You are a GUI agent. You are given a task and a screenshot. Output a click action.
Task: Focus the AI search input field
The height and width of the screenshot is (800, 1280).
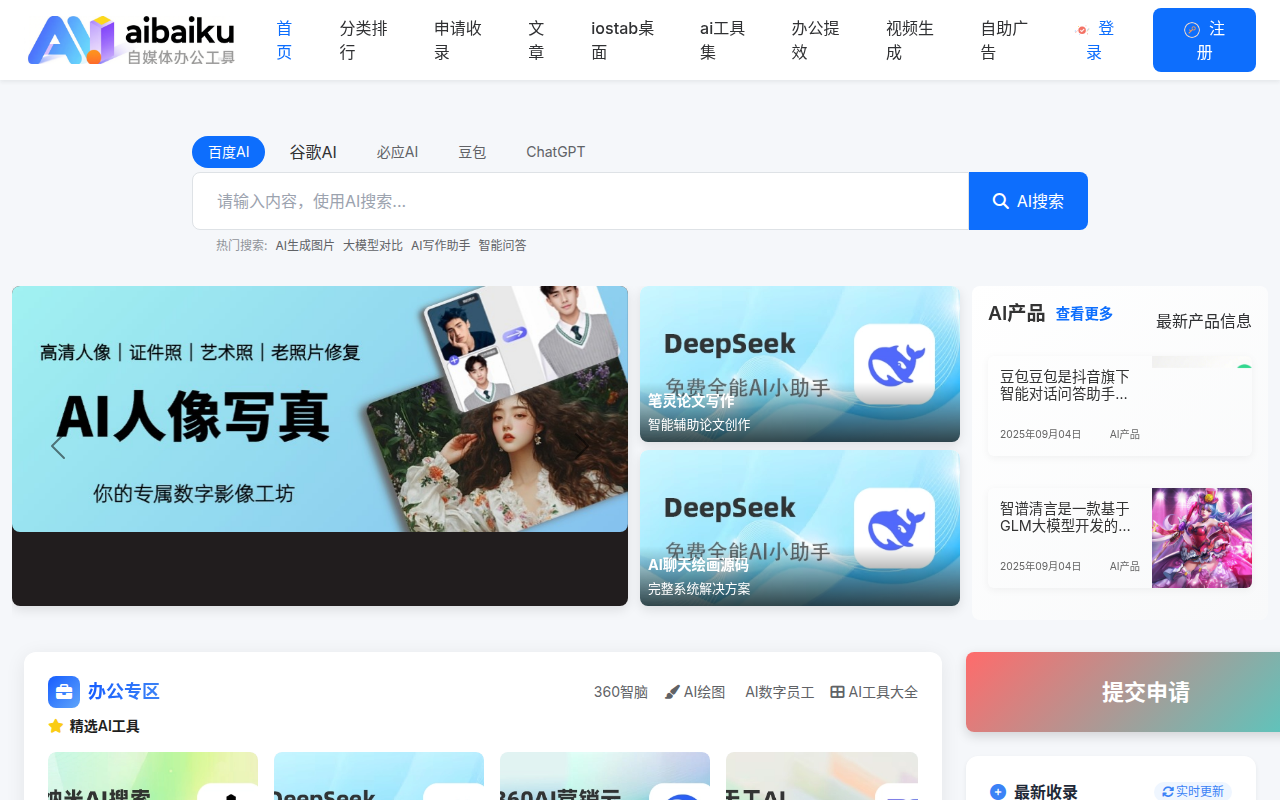(x=580, y=201)
